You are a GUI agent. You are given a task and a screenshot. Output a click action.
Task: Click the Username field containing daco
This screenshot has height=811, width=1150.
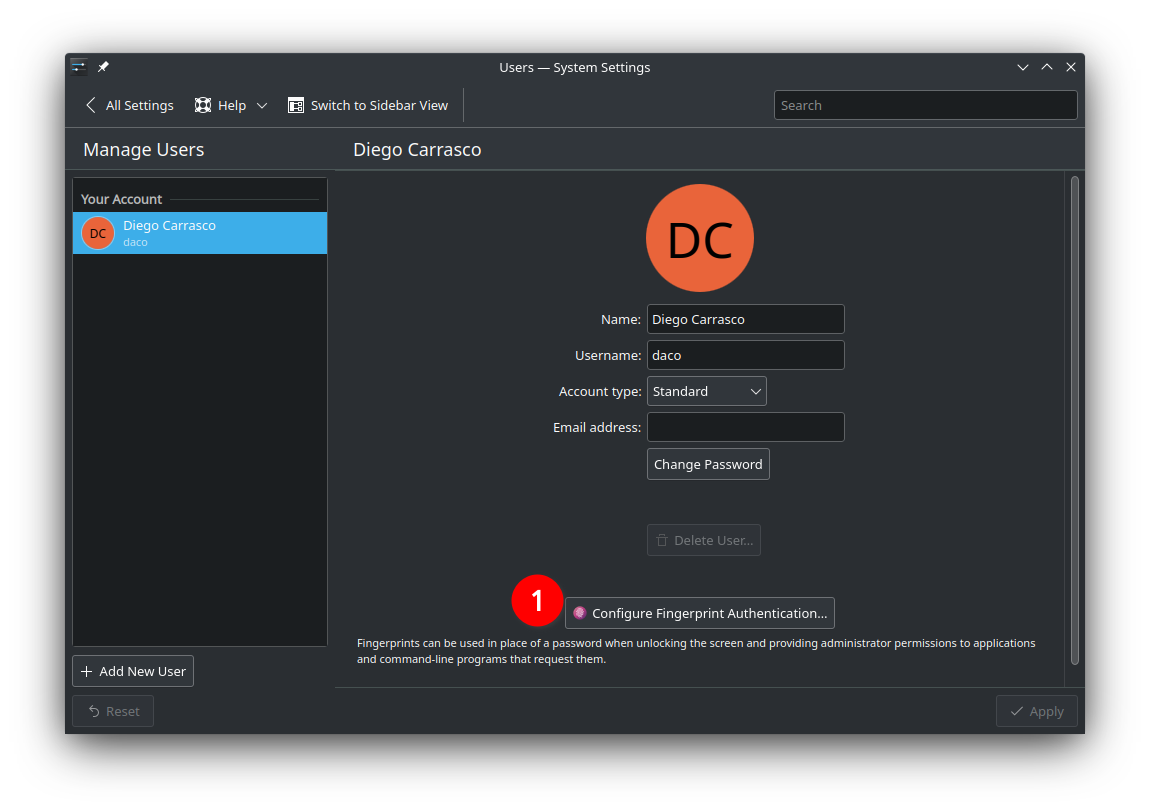(x=745, y=355)
